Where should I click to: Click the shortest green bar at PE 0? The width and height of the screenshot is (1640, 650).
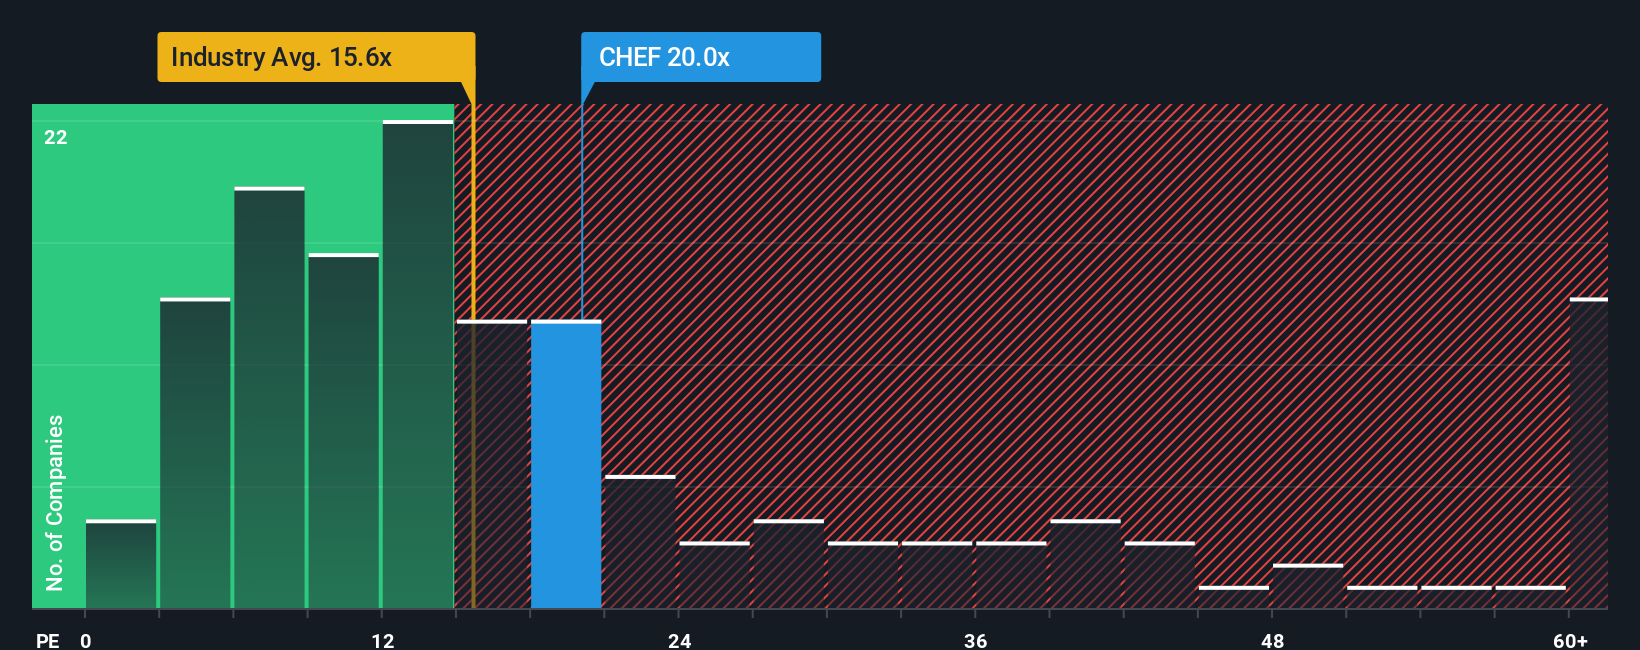121,564
